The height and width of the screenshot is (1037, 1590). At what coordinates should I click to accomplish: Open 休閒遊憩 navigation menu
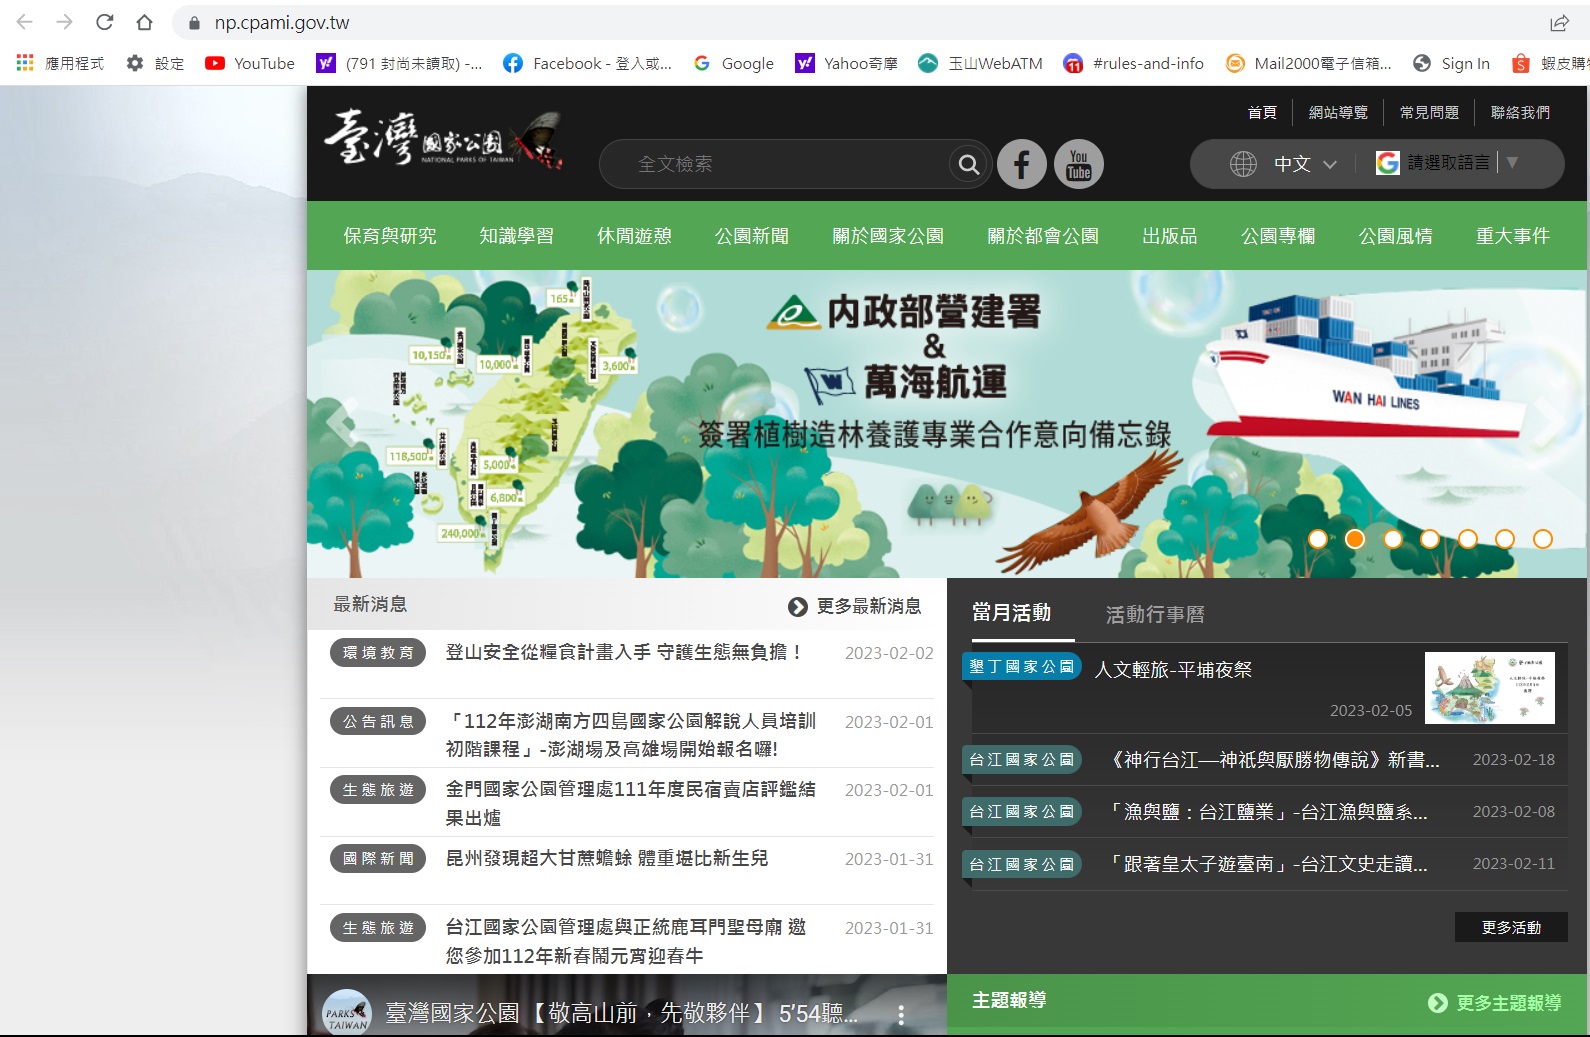click(634, 236)
